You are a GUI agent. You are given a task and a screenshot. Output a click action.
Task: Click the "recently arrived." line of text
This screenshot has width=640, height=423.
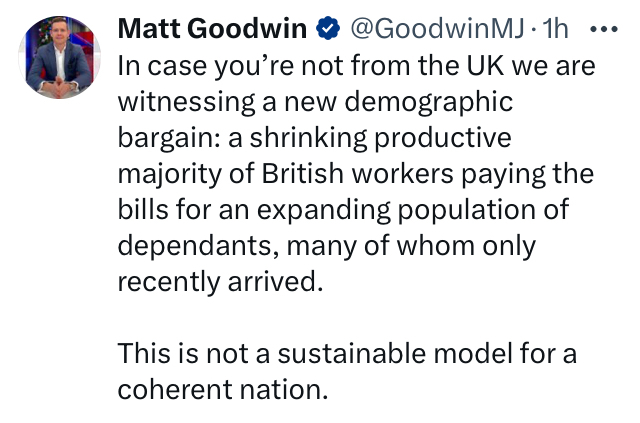pyautogui.click(x=221, y=282)
